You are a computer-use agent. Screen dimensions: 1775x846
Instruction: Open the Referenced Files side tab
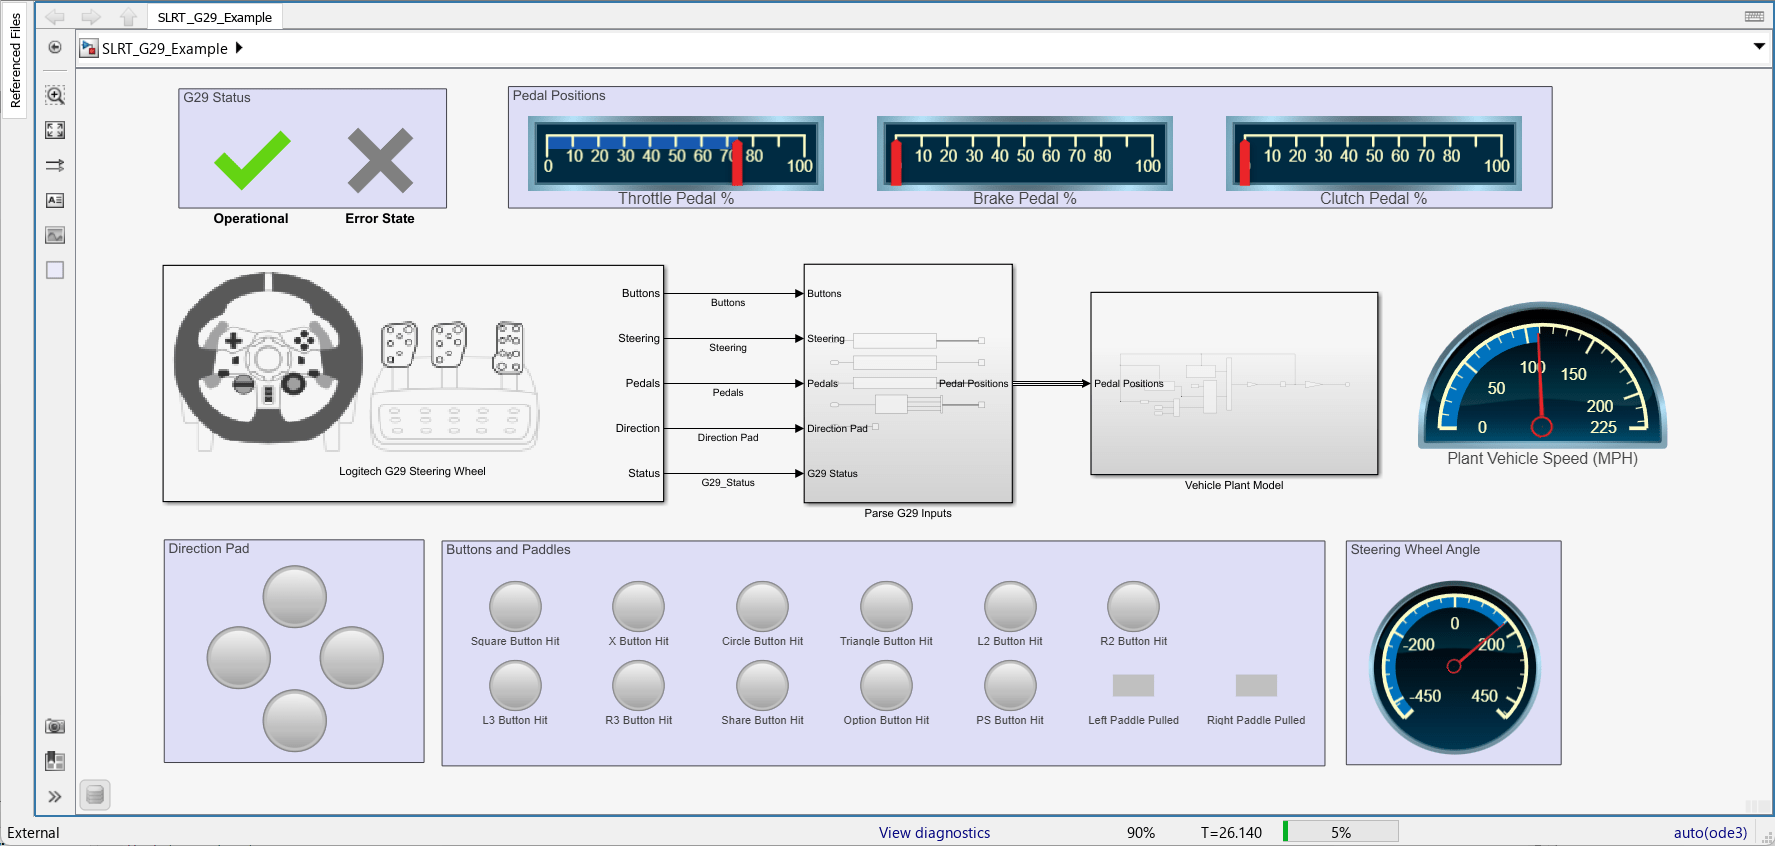[15, 60]
